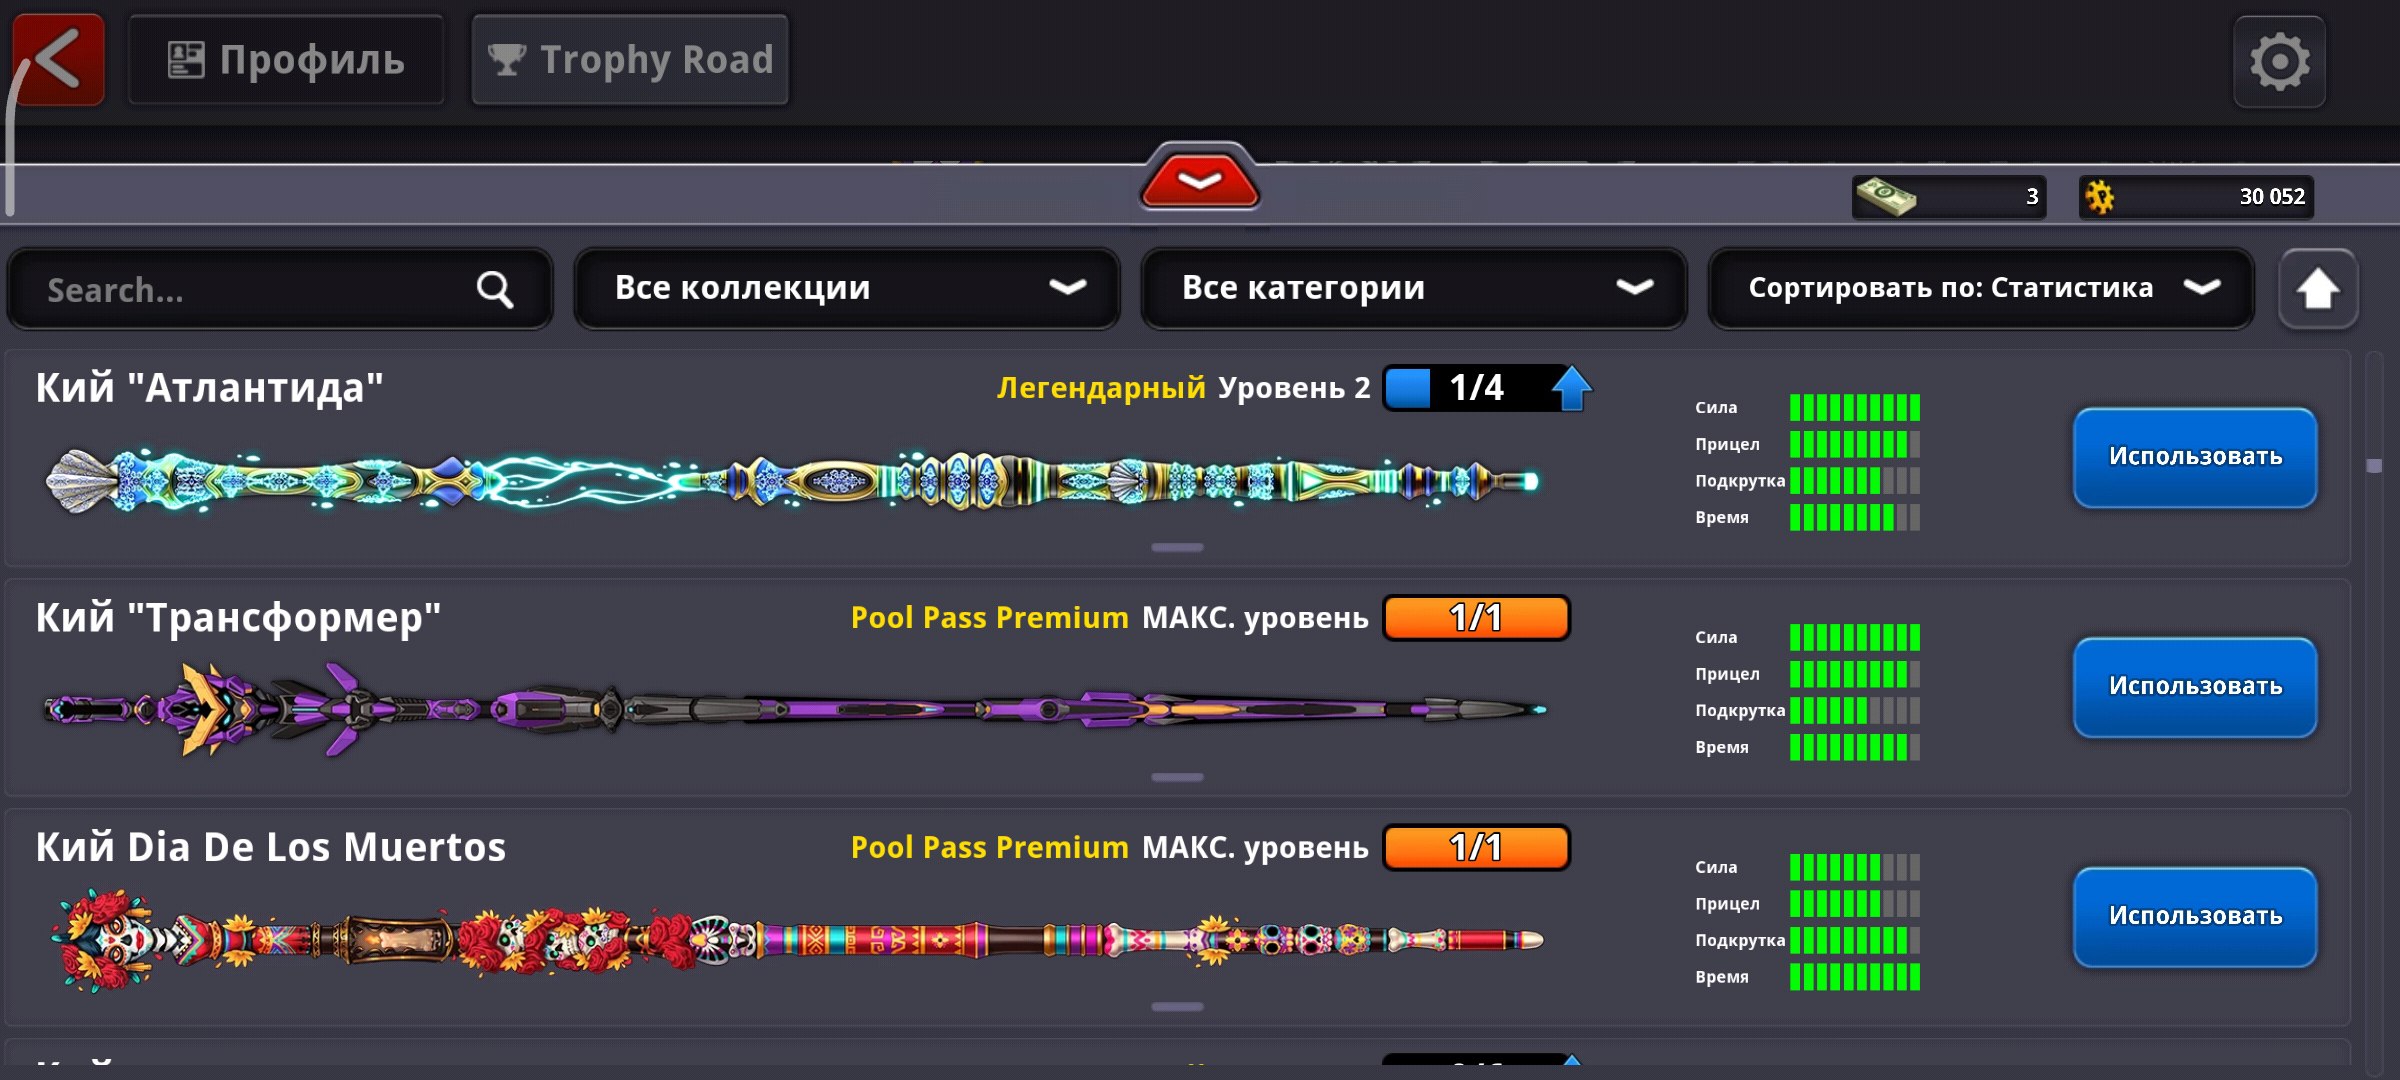2400x1080 pixels.
Task: Expand Сортировать по: Статистика dropdown
Action: click(x=1980, y=289)
